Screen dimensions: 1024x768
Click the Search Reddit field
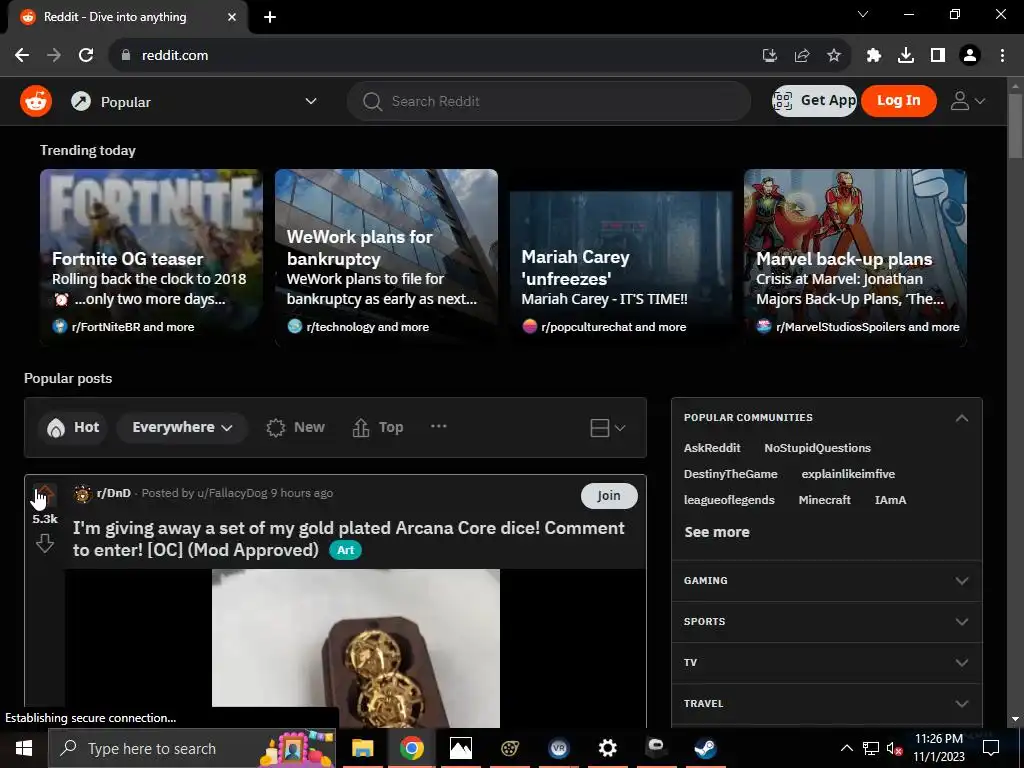(x=549, y=101)
